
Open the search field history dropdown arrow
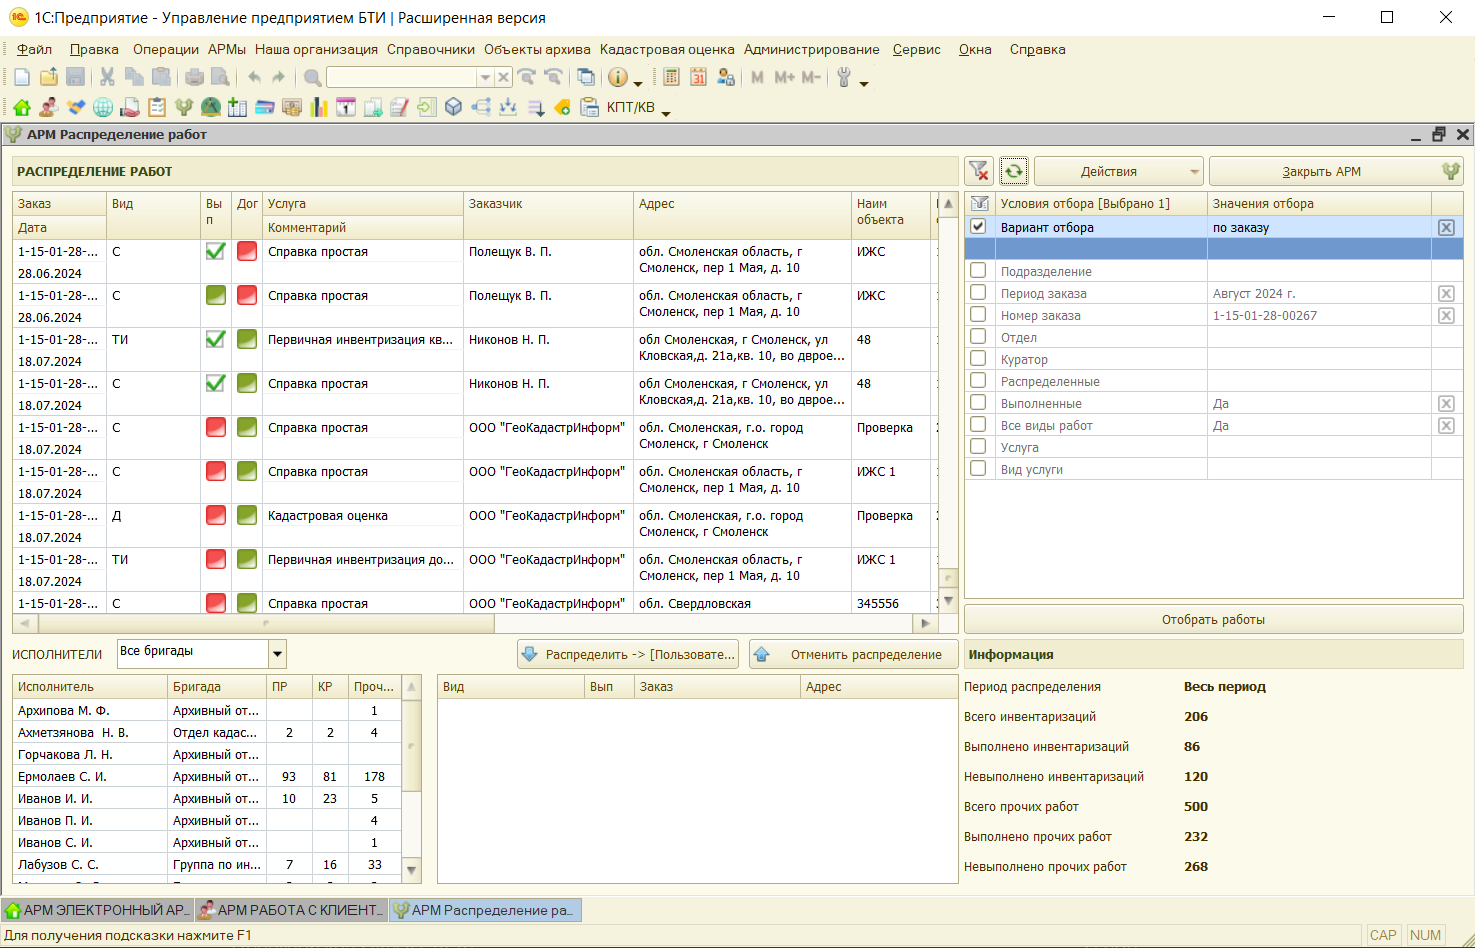485,77
